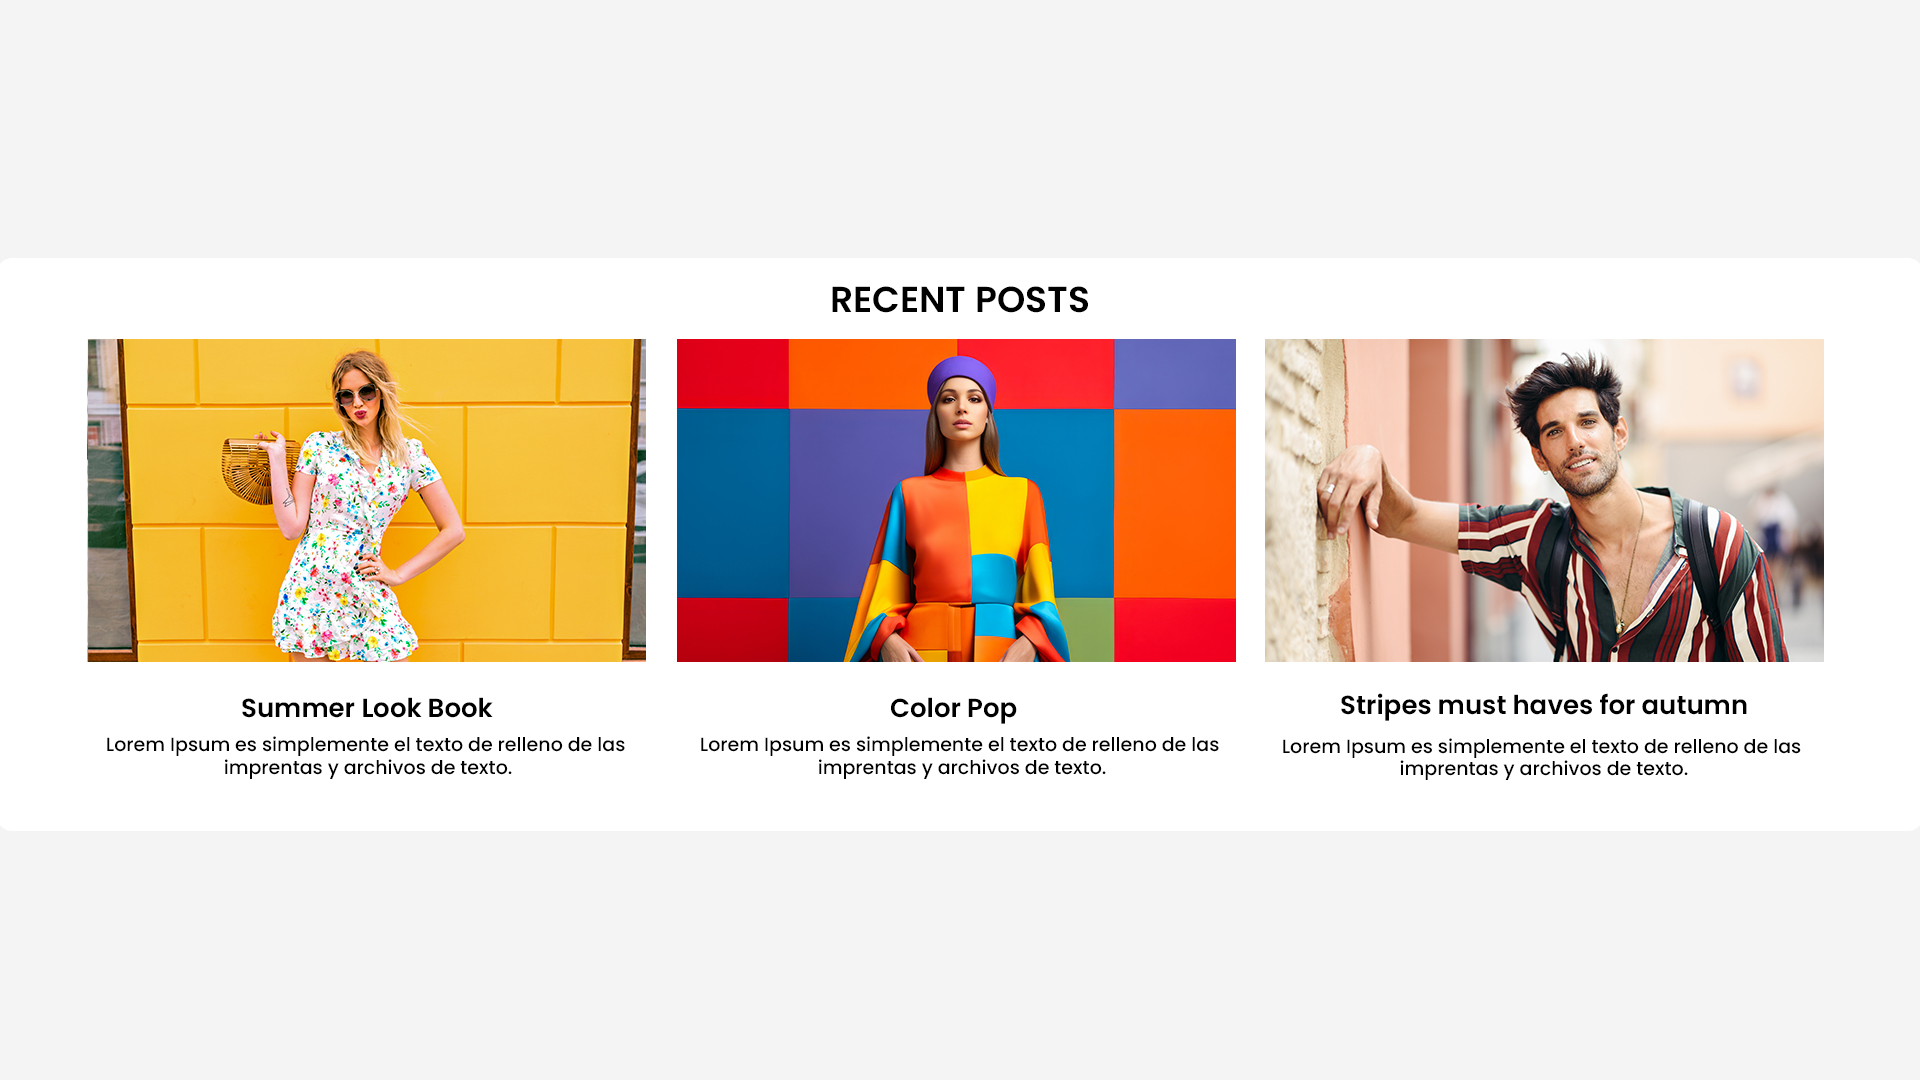Click the woman's sunglasses in first photo
The height and width of the screenshot is (1080, 1920).
tap(357, 395)
